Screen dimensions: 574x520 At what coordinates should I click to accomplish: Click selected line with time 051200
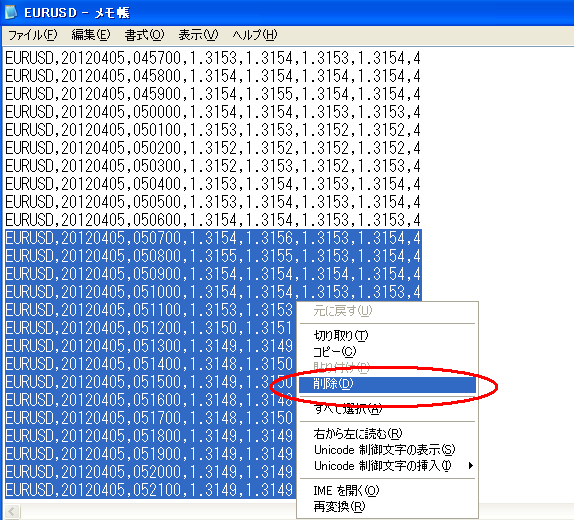point(150,328)
